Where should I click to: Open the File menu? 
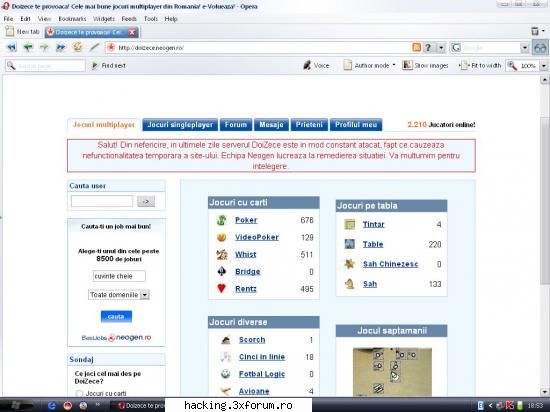(x=8, y=19)
